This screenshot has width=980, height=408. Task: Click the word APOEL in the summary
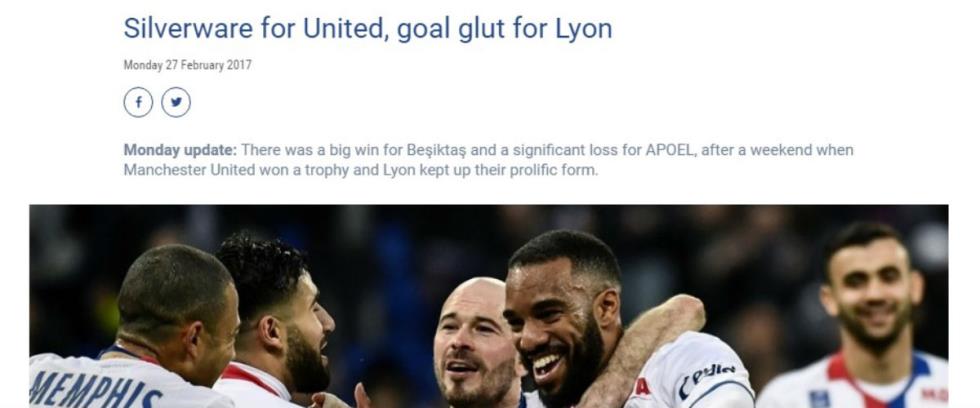pos(669,150)
